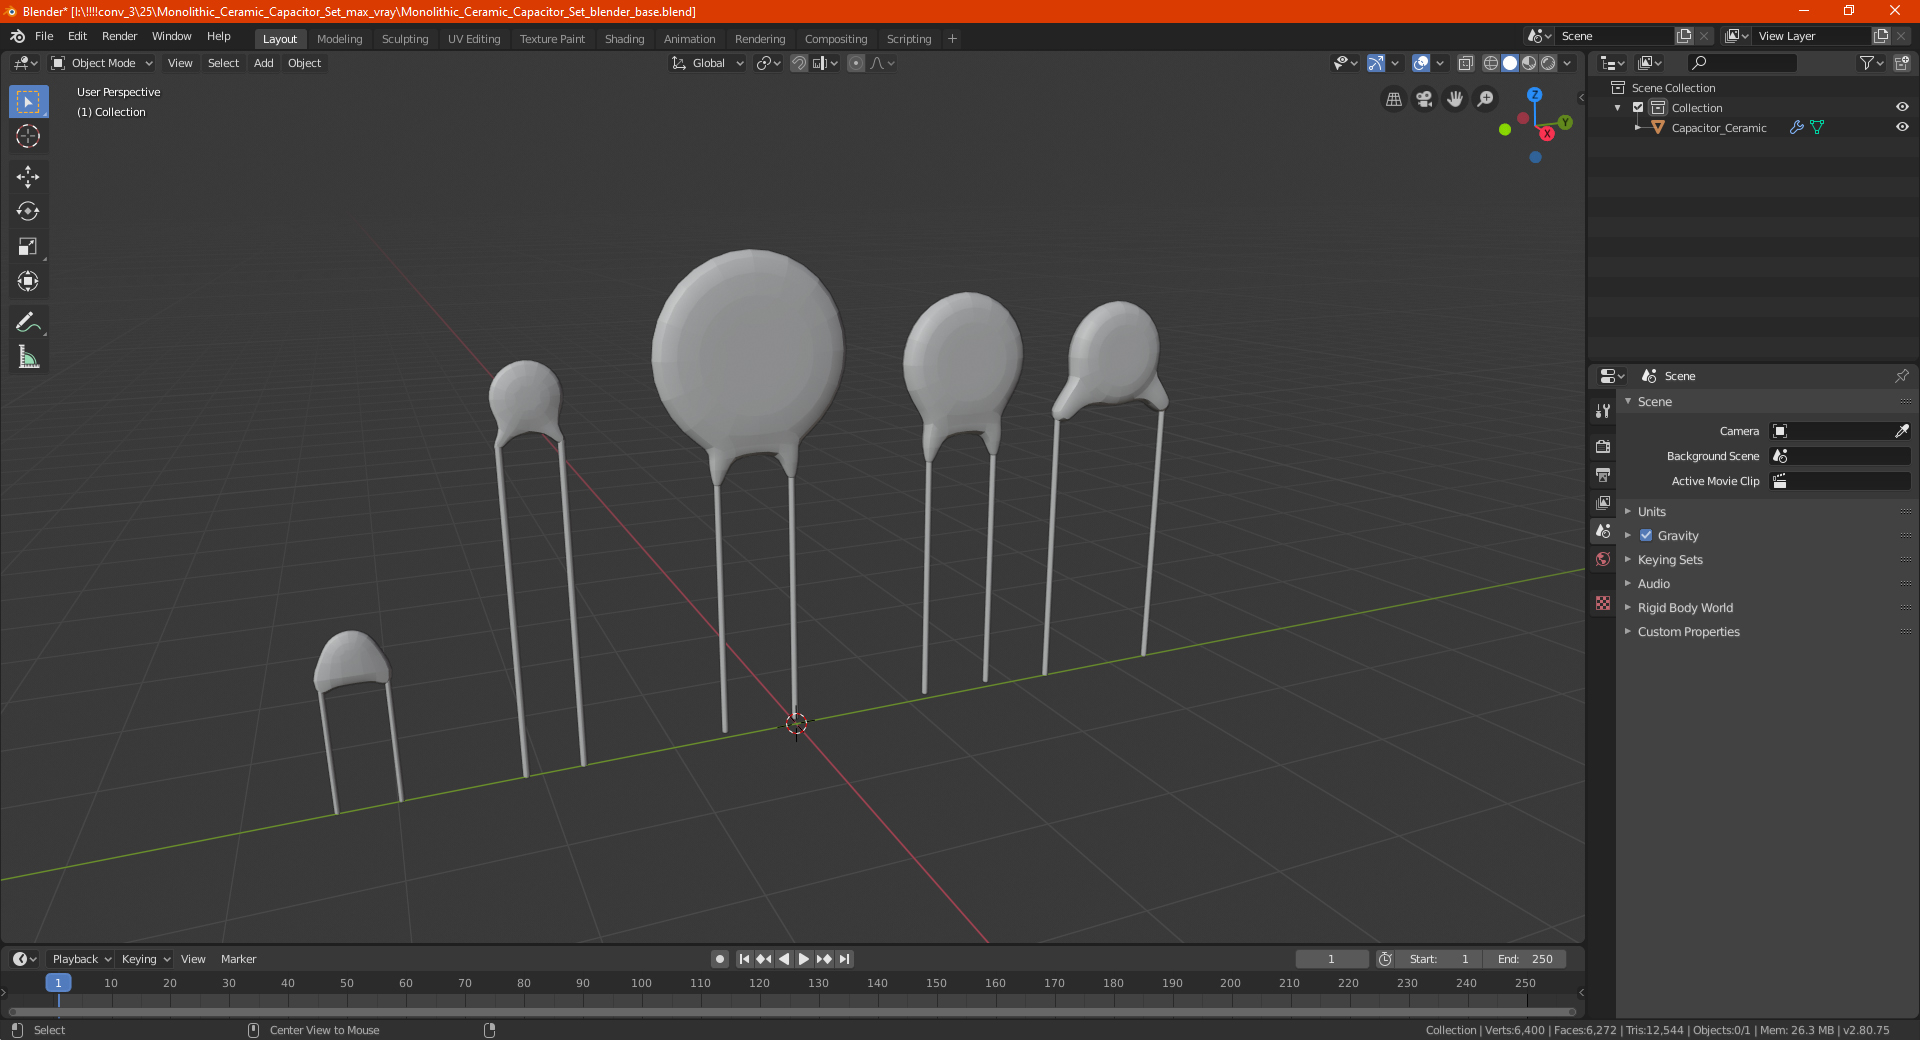The width and height of the screenshot is (1920, 1040).
Task: Click the blue Z axis gizmo handle
Action: [x=1534, y=94]
